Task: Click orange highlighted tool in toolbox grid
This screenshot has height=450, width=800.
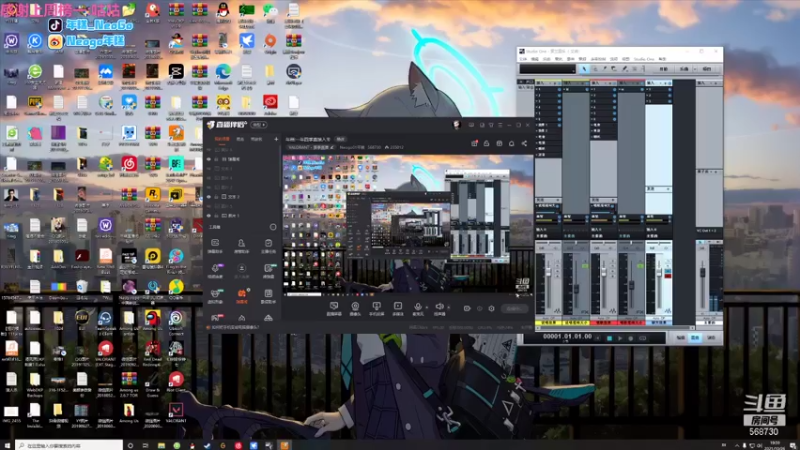Action: pyautogui.click(x=242, y=294)
